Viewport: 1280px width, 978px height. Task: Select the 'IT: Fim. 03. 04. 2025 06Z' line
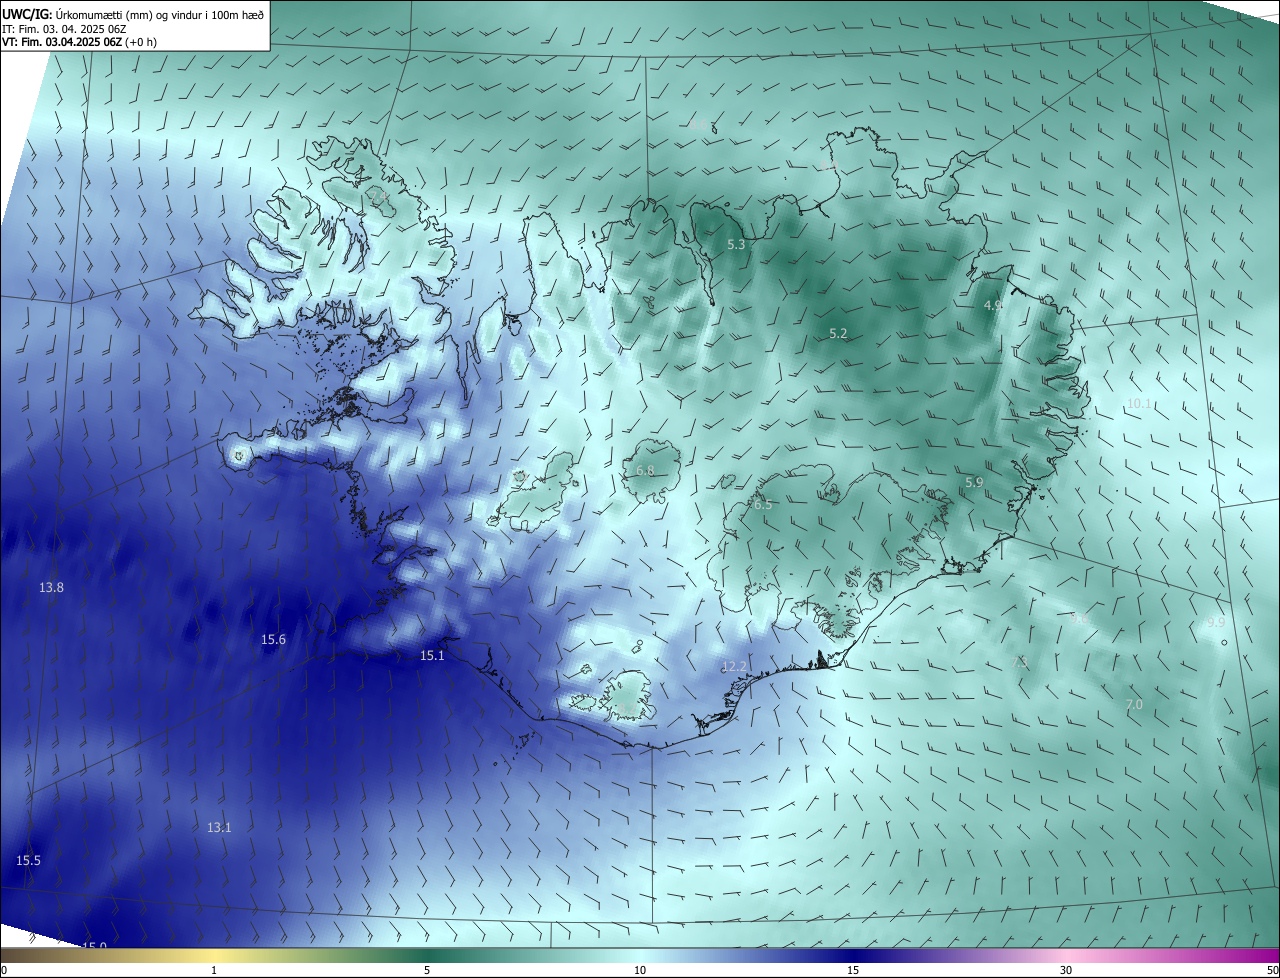65,29
